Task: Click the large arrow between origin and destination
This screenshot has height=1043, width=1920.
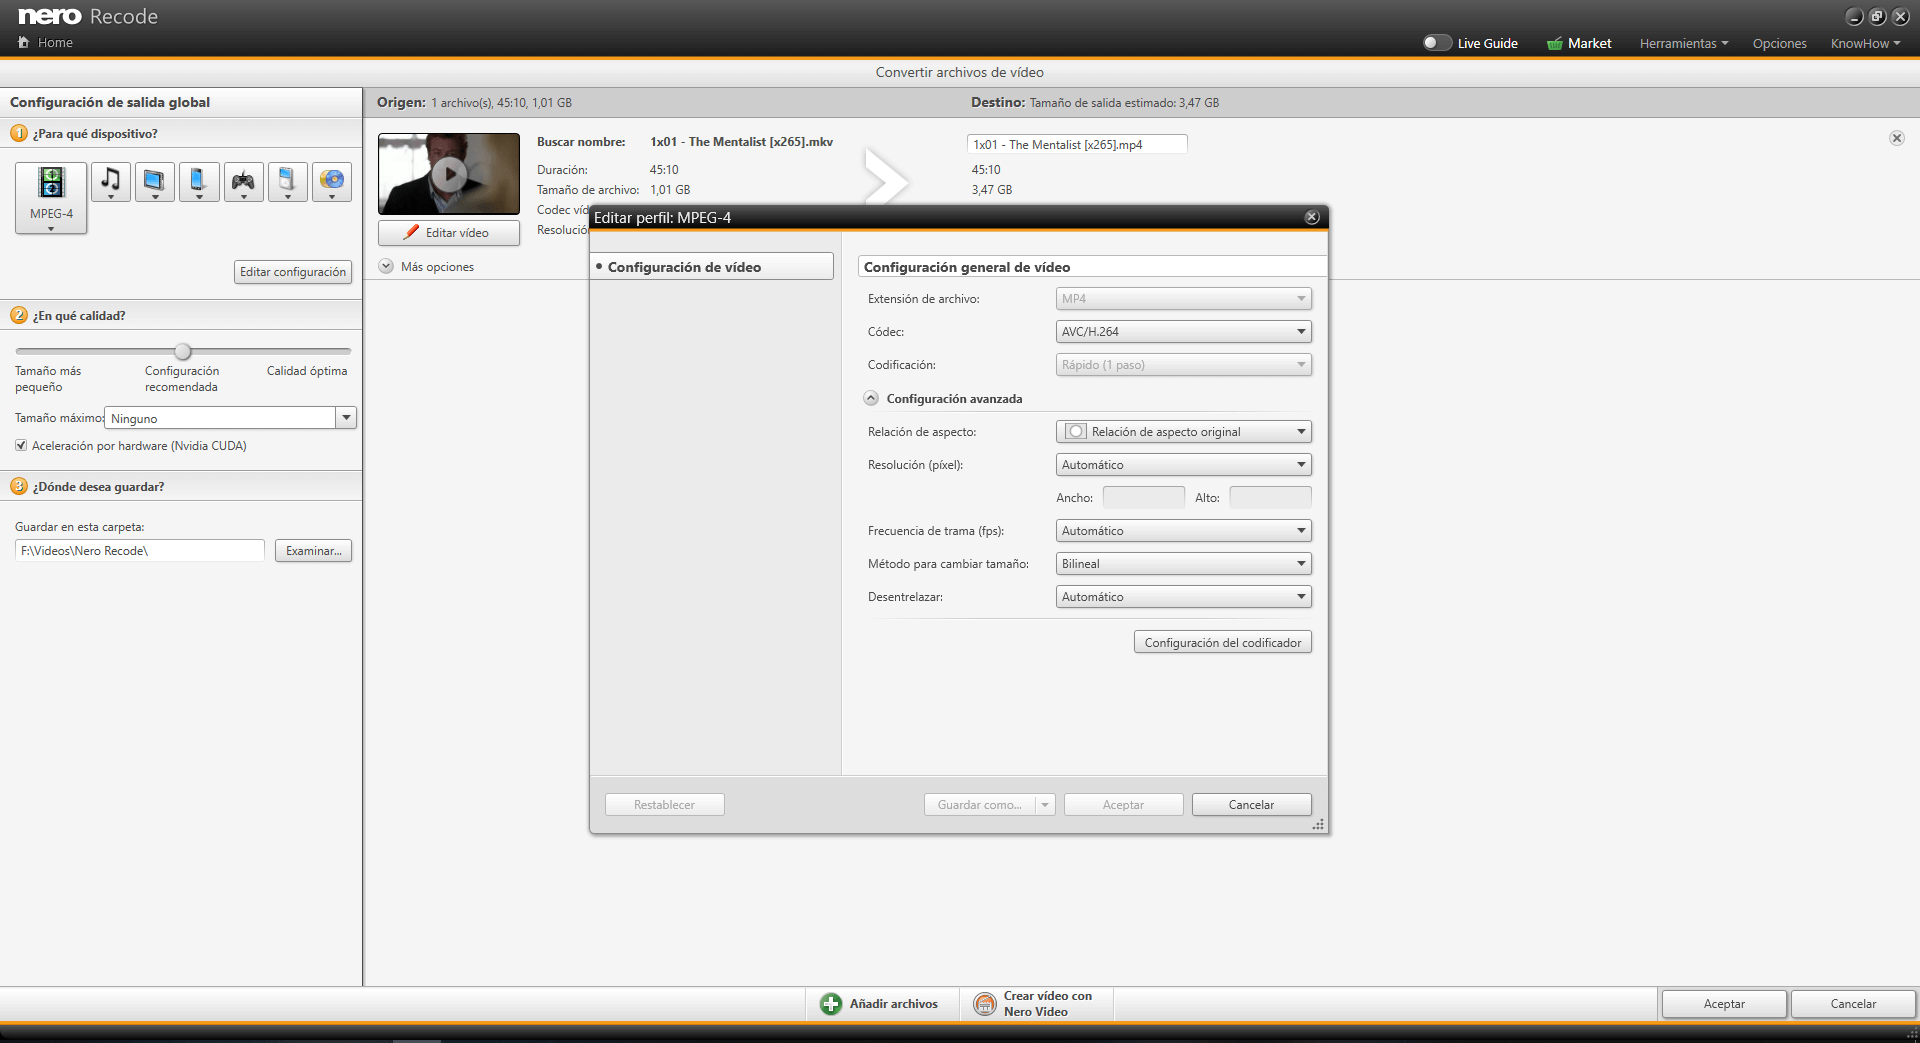Action: (x=886, y=178)
